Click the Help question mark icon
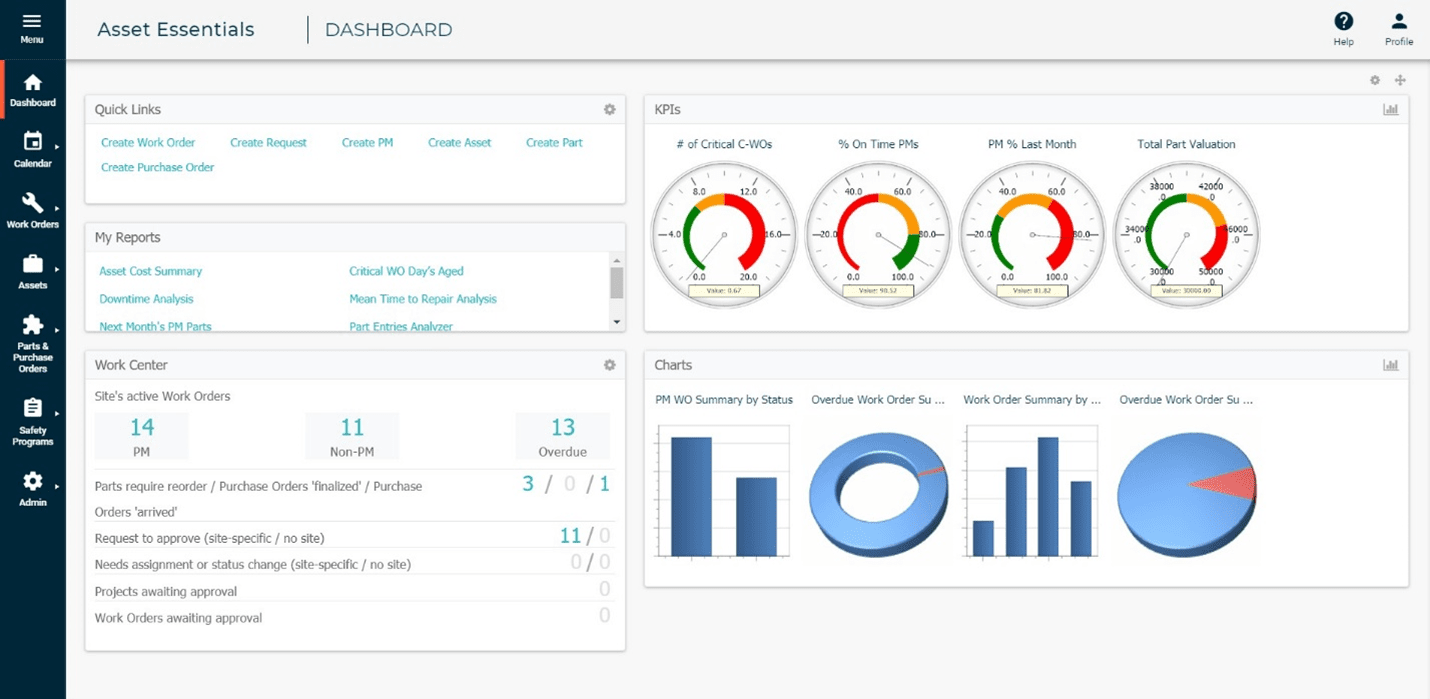The image size is (1430, 699). coord(1343,22)
